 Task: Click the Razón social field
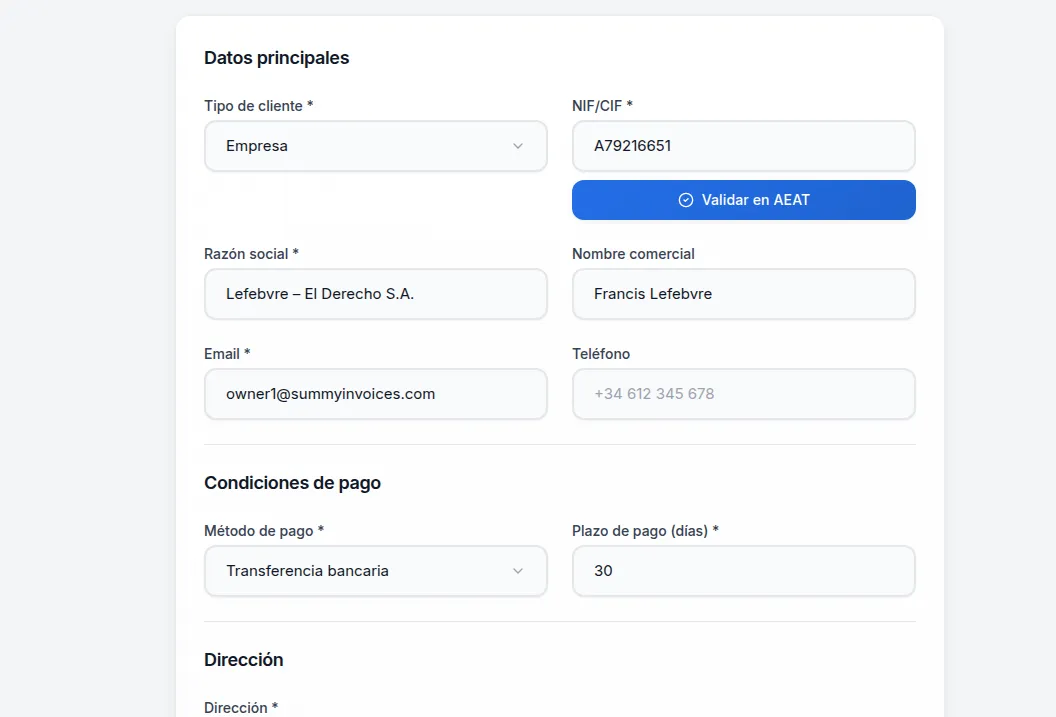tap(375, 294)
